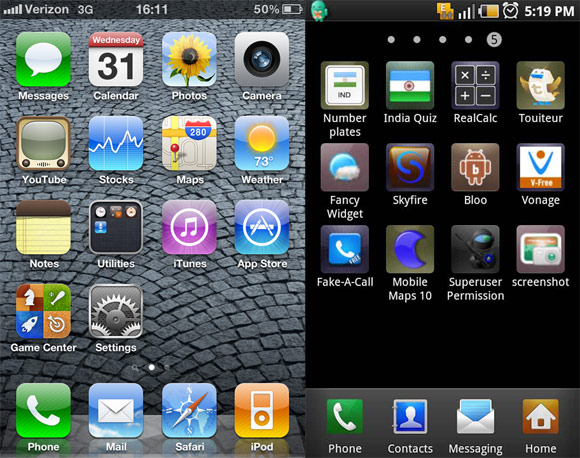Screen dimensions: 580x458
Task: Launch the India Quiz app
Action: (410, 85)
